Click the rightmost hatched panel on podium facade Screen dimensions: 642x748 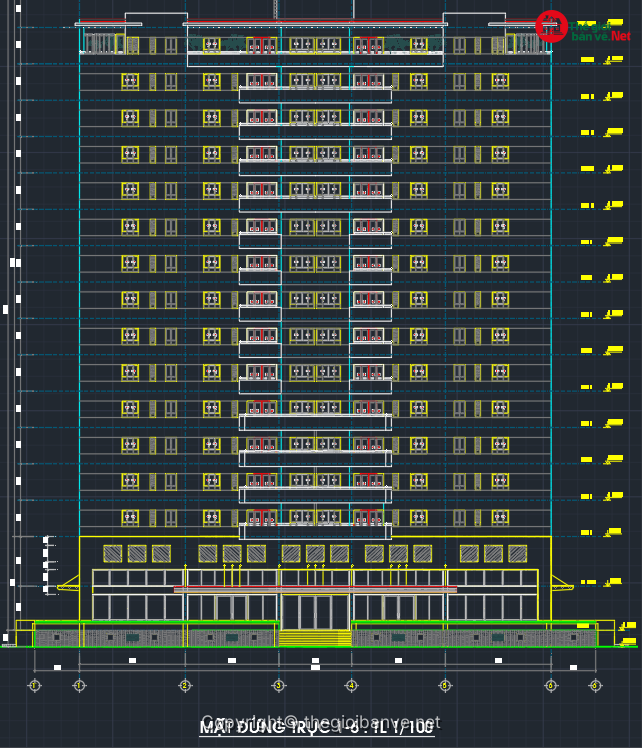pyautogui.click(x=517, y=553)
